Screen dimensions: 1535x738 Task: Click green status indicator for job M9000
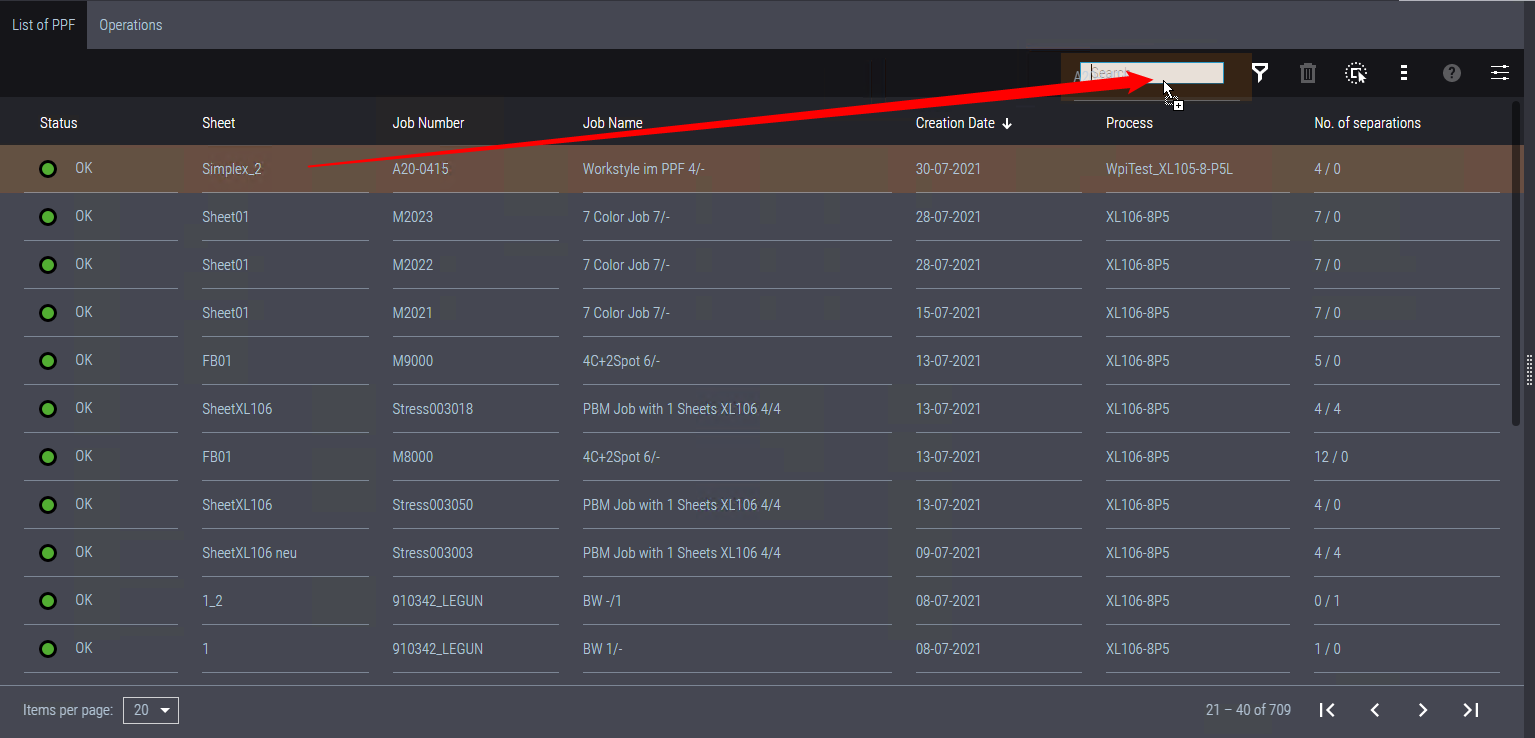tap(47, 361)
